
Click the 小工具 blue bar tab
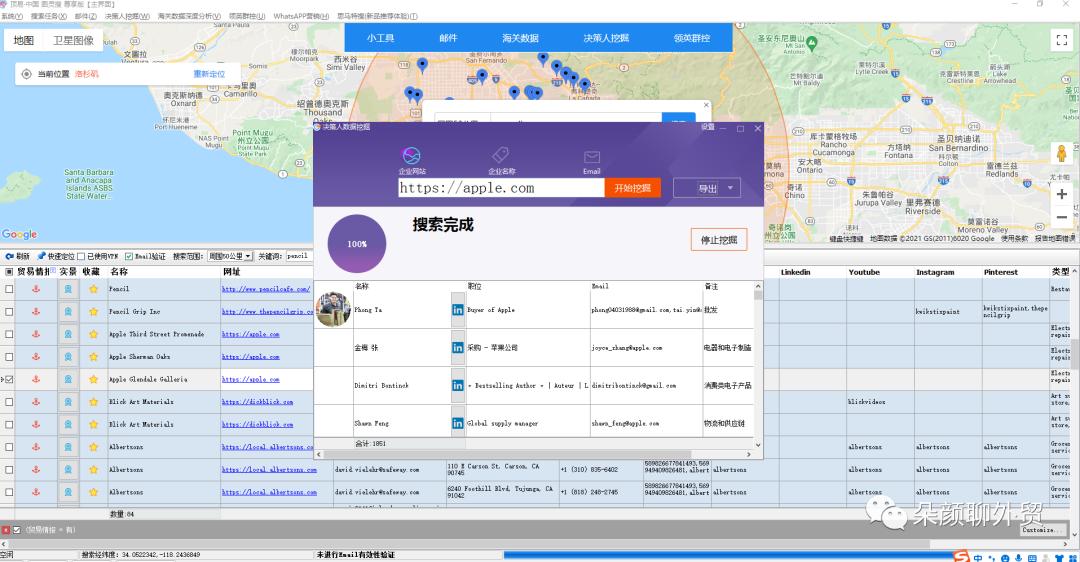tap(380, 38)
